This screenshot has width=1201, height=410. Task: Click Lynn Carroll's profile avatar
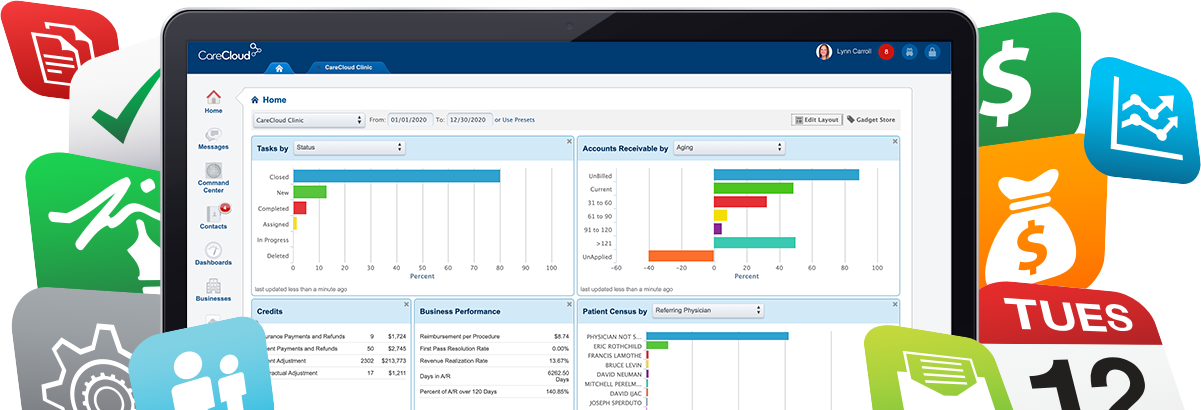point(824,52)
